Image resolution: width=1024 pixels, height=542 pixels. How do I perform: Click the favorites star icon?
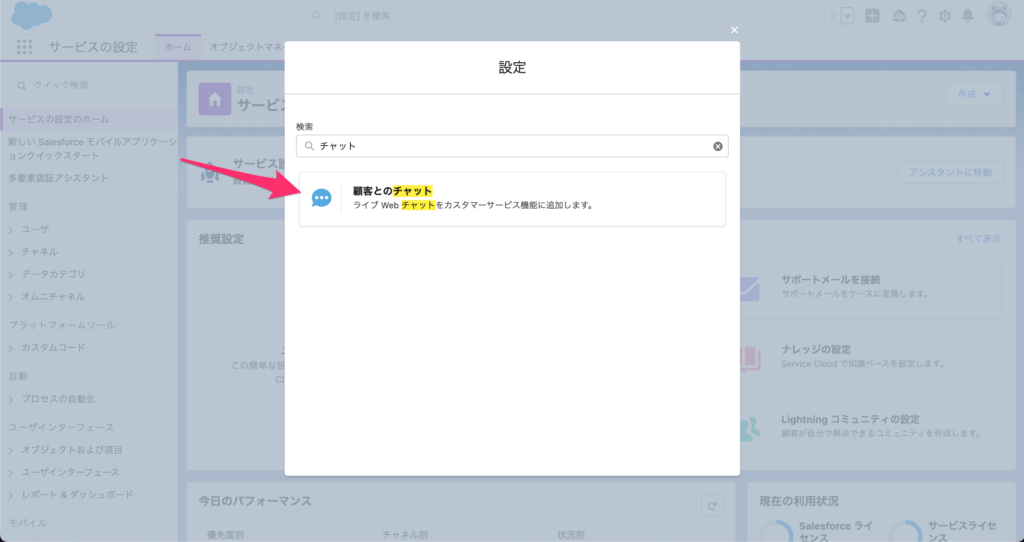point(833,16)
